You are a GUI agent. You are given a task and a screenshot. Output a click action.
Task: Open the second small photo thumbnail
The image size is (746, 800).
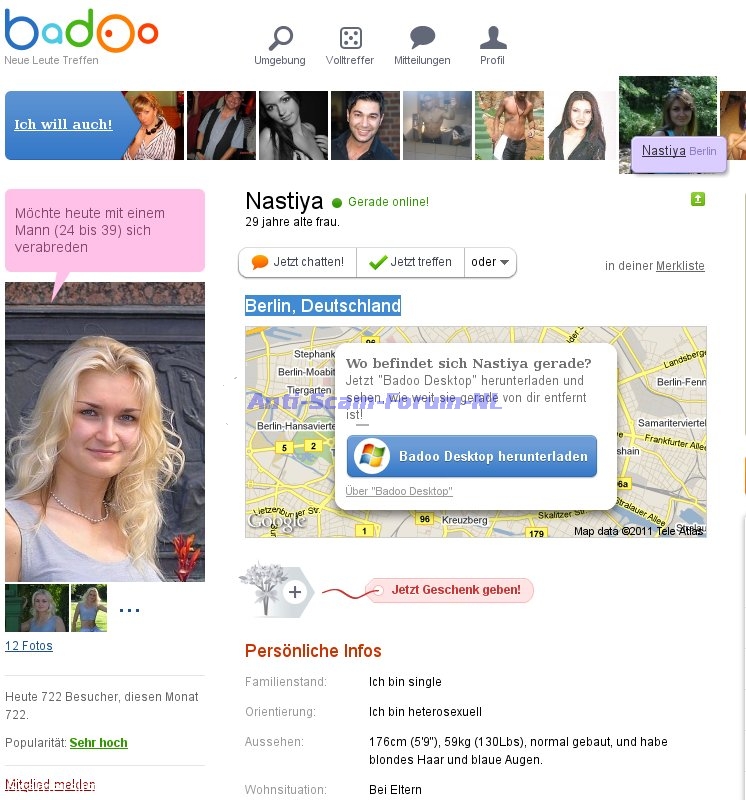[89, 608]
